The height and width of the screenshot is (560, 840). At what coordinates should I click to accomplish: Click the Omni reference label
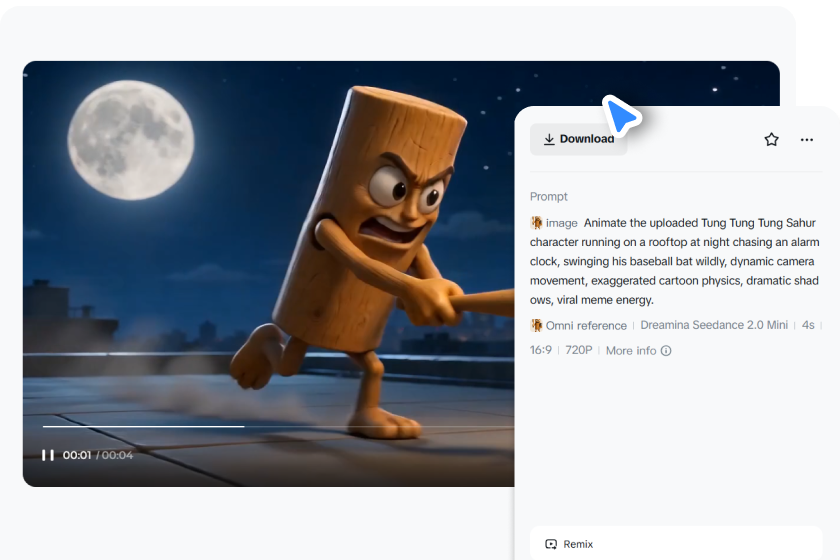(x=586, y=325)
